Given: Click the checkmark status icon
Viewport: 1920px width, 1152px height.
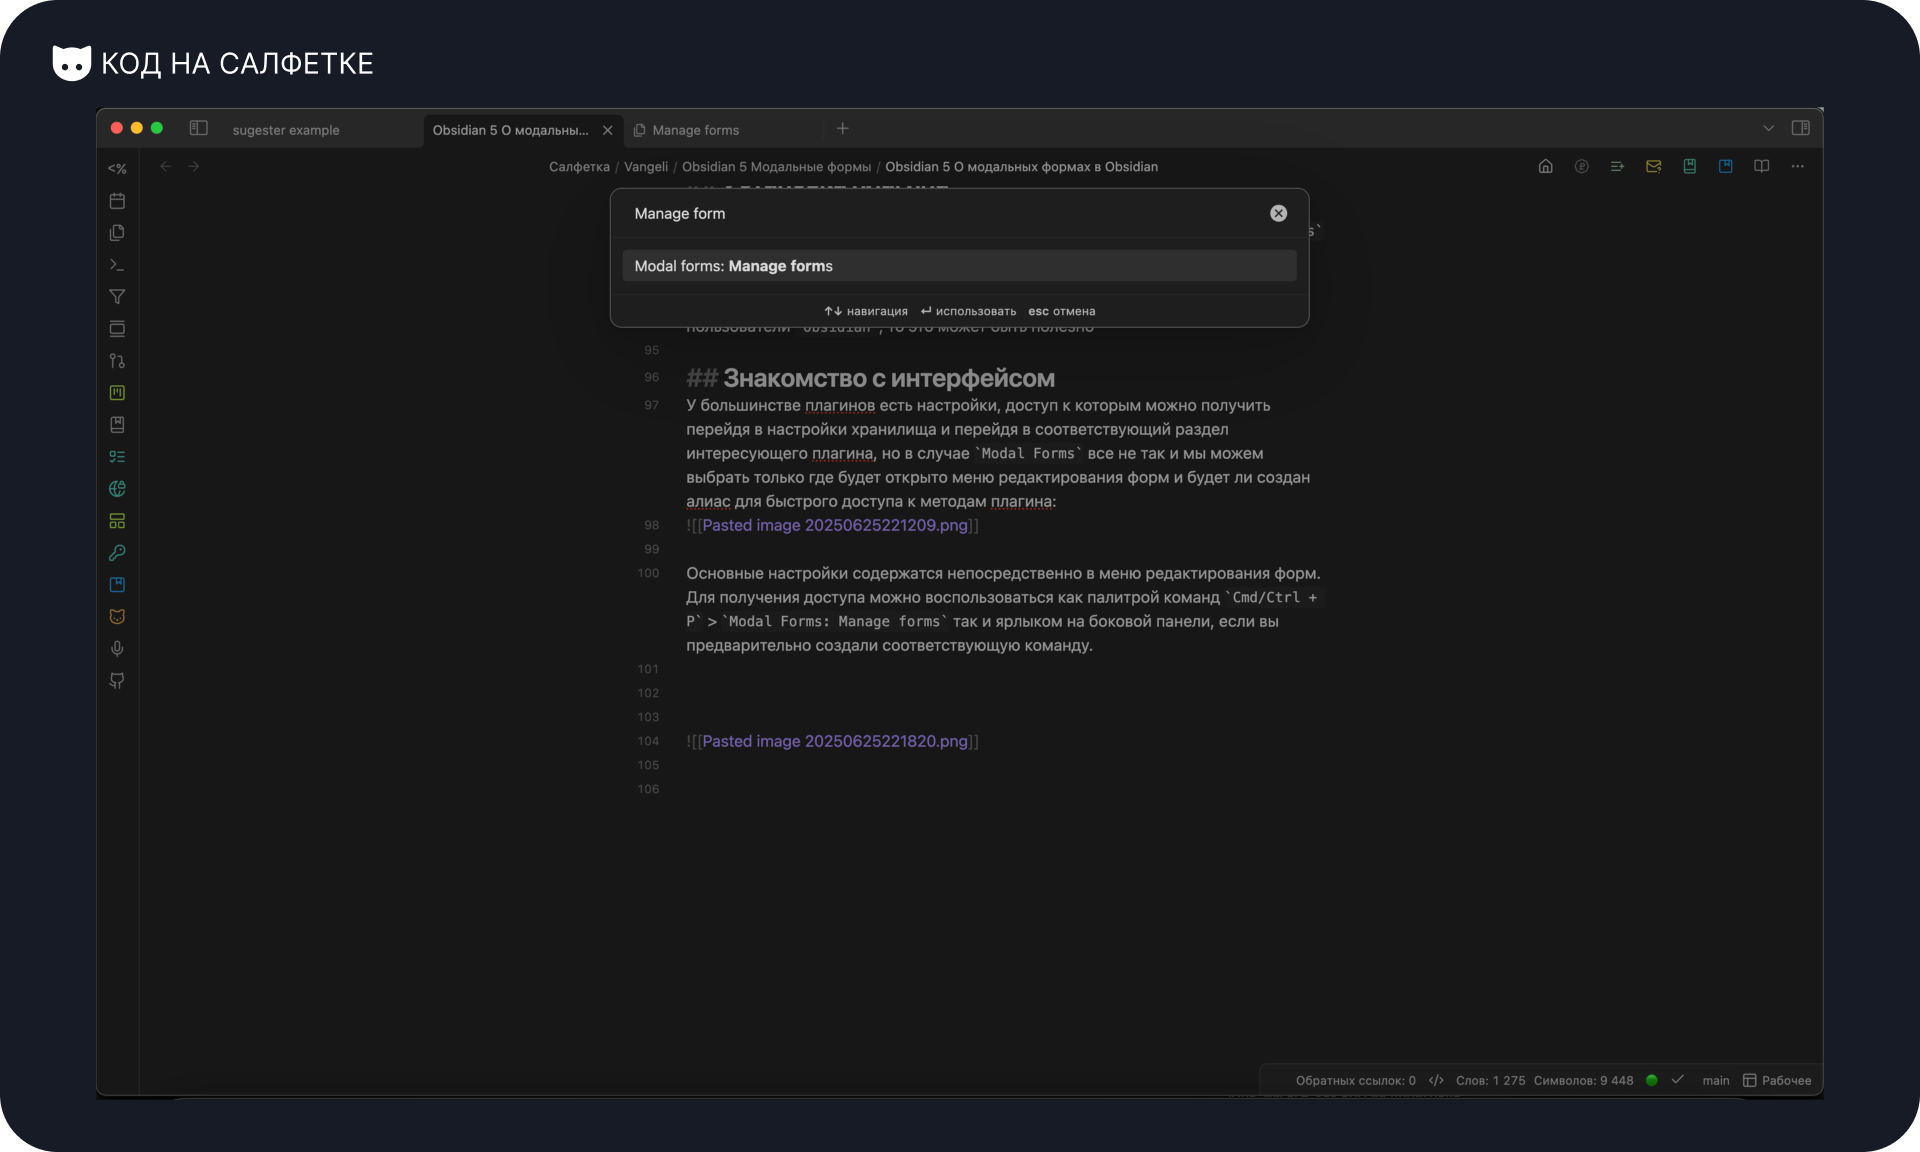Looking at the screenshot, I should pos(1678,1080).
